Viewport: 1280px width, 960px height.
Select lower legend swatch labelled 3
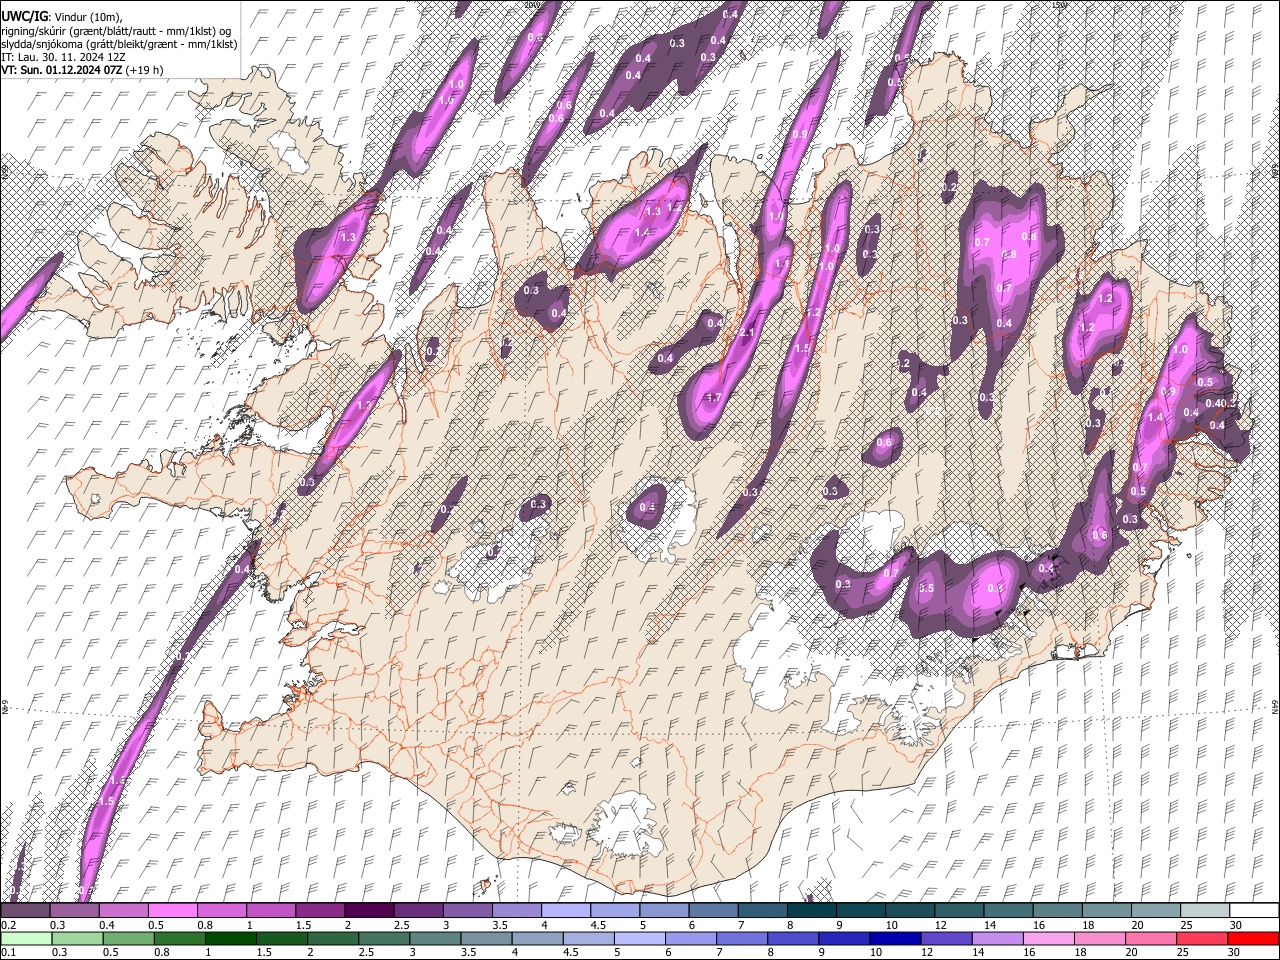(435, 938)
